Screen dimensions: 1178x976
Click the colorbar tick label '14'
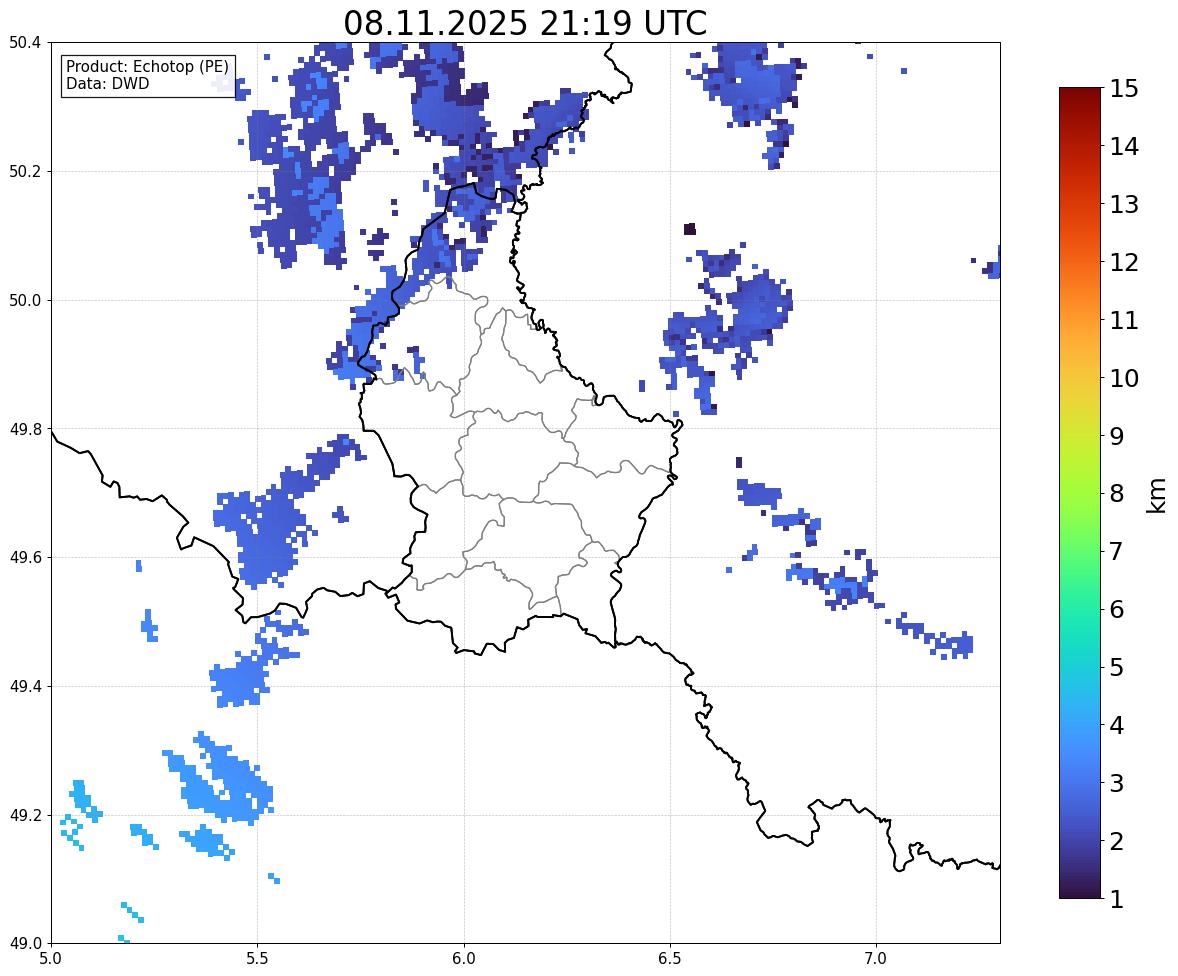pos(1124,147)
